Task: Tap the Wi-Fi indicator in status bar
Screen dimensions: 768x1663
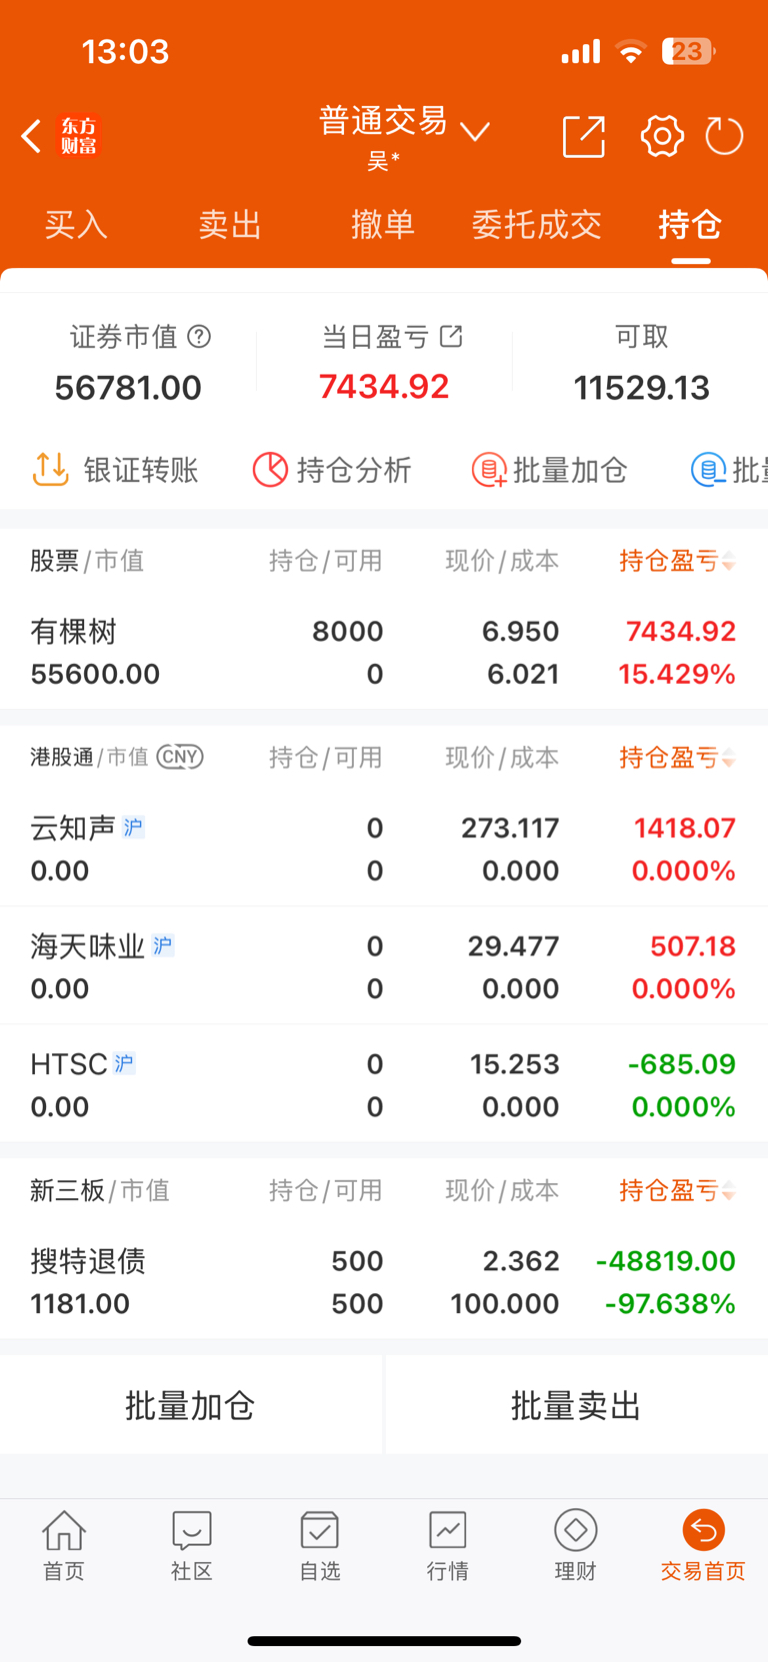Action: [x=630, y=51]
